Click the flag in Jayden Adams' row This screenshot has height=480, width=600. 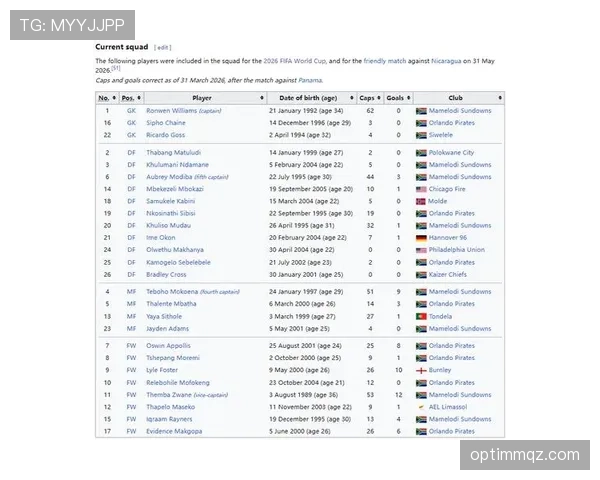[421, 329]
